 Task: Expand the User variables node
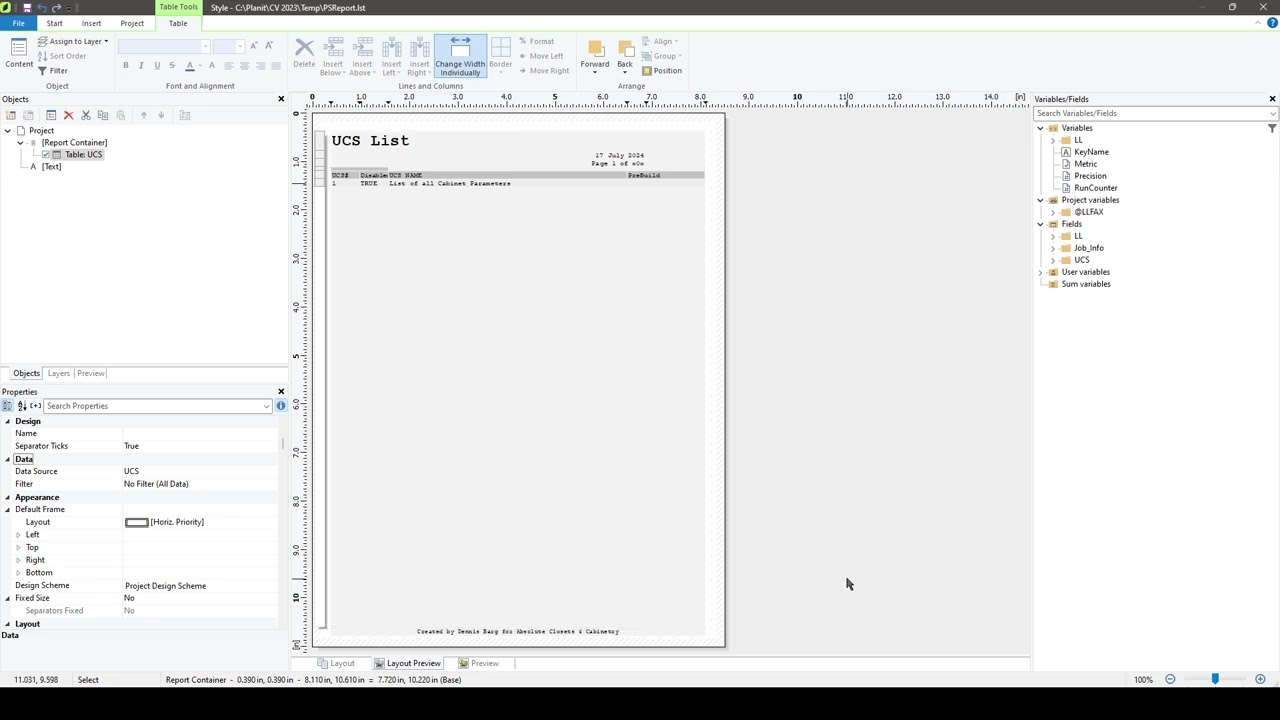pyautogui.click(x=1040, y=272)
